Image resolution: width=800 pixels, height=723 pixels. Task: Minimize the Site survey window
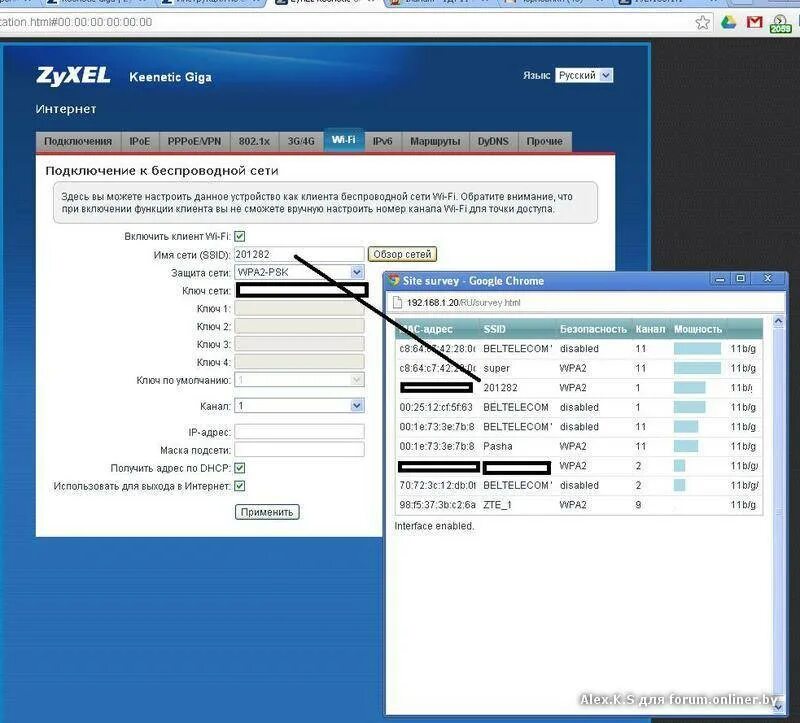coord(720,279)
